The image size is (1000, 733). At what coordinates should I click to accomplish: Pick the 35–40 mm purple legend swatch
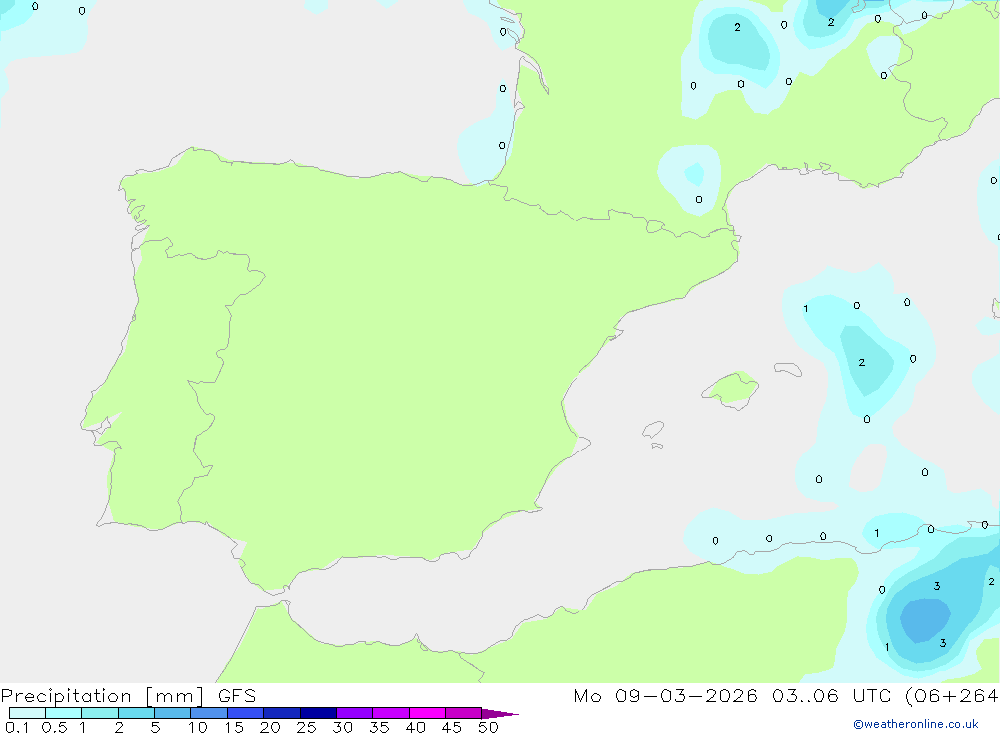click(390, 713)
